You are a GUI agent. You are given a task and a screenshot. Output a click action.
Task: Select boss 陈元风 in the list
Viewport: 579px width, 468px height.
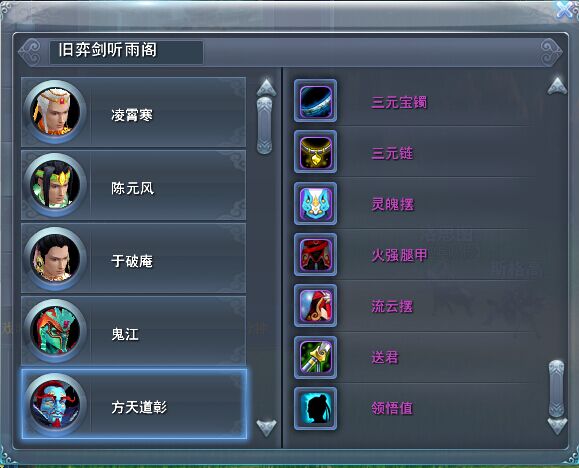[134, 185]
